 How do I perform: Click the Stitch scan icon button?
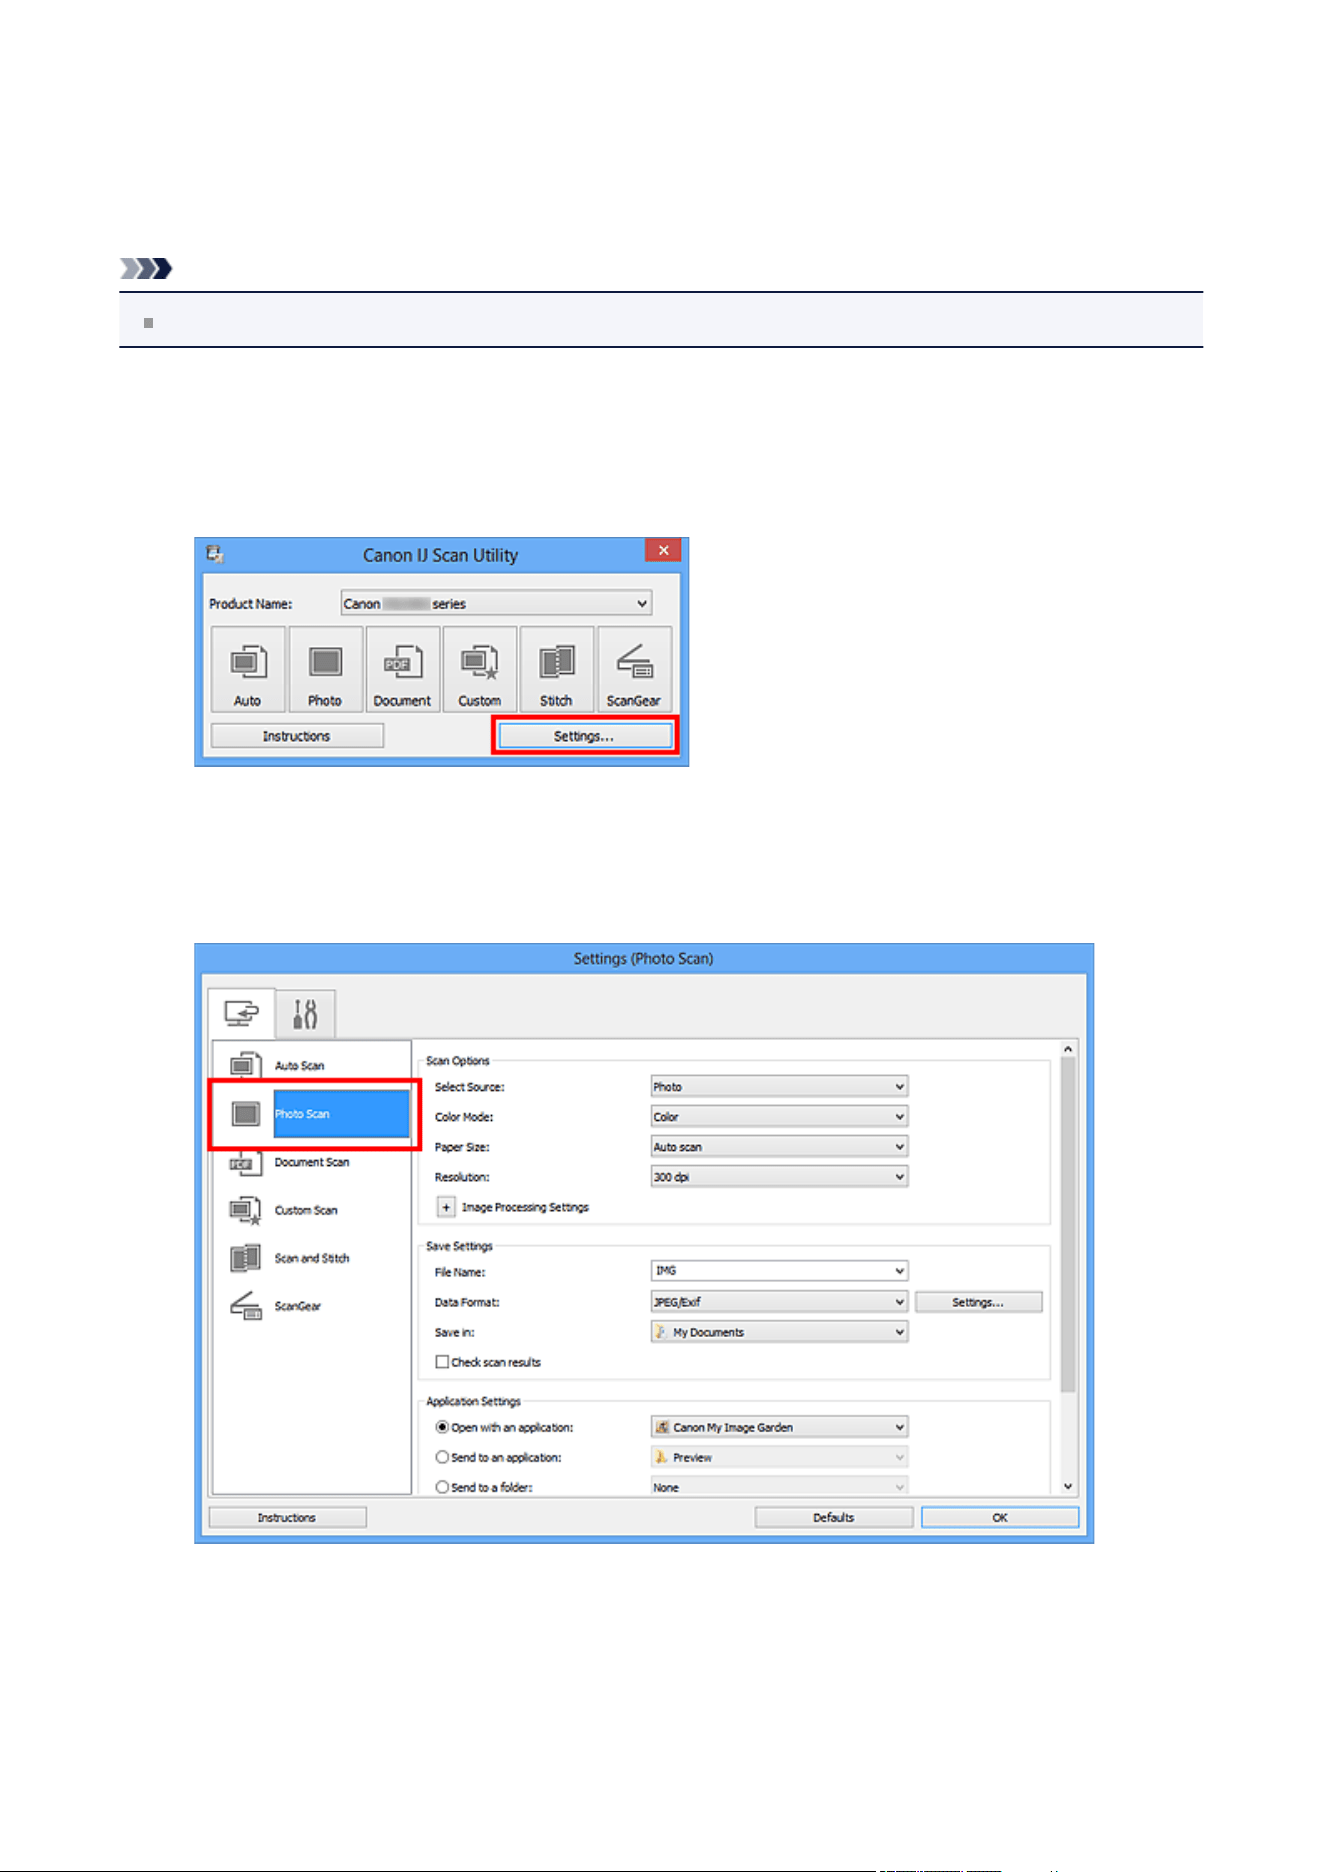[x=557, y=669]
